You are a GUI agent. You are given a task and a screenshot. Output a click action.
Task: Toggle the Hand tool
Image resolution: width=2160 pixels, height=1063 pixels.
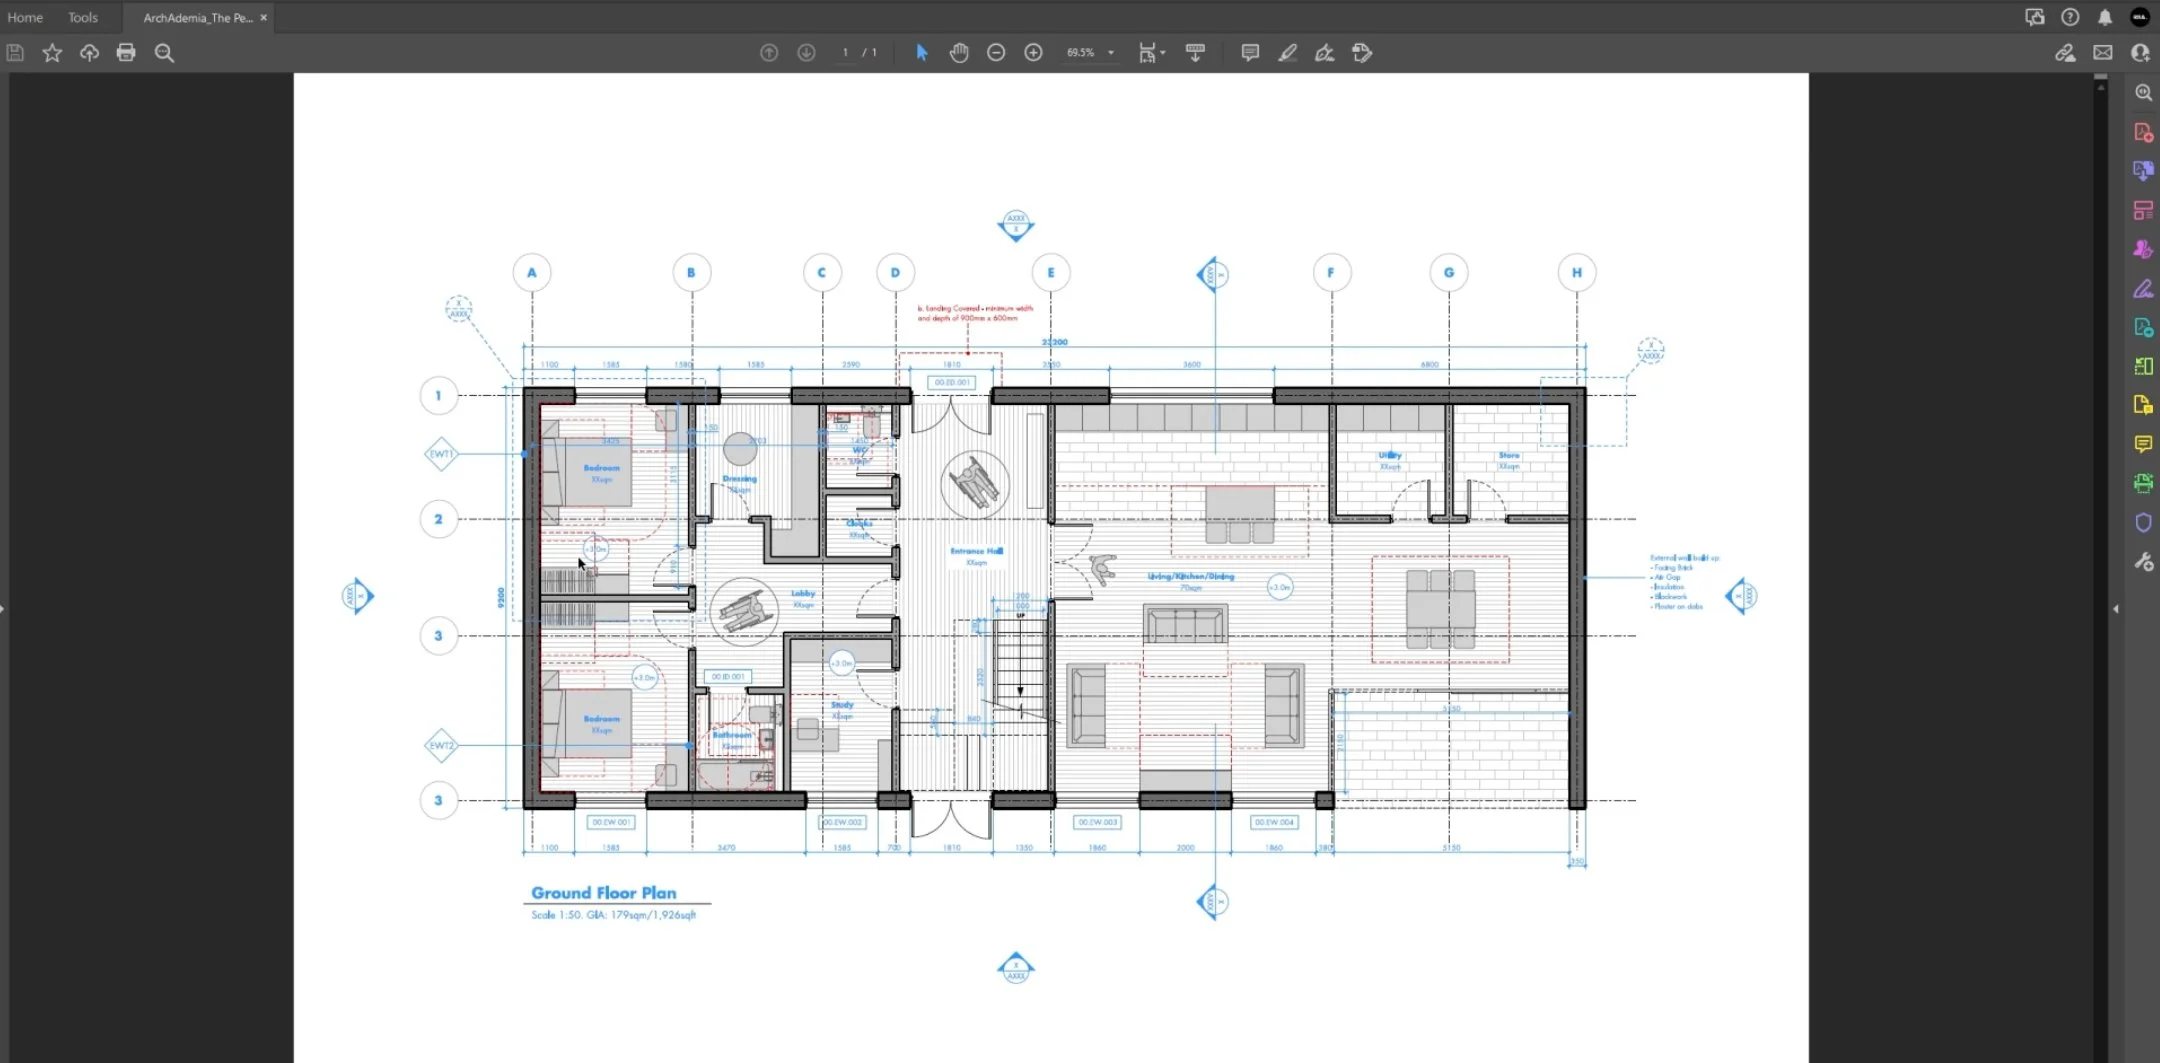pos(958,52)
